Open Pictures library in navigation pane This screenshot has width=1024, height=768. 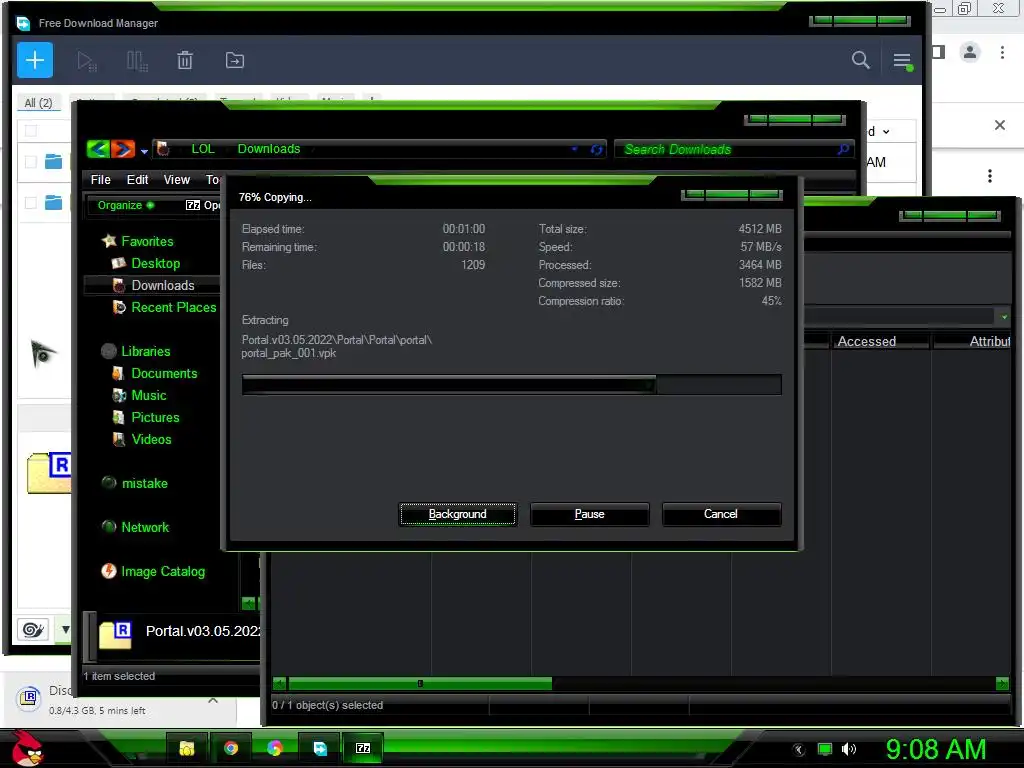[155, 417]
